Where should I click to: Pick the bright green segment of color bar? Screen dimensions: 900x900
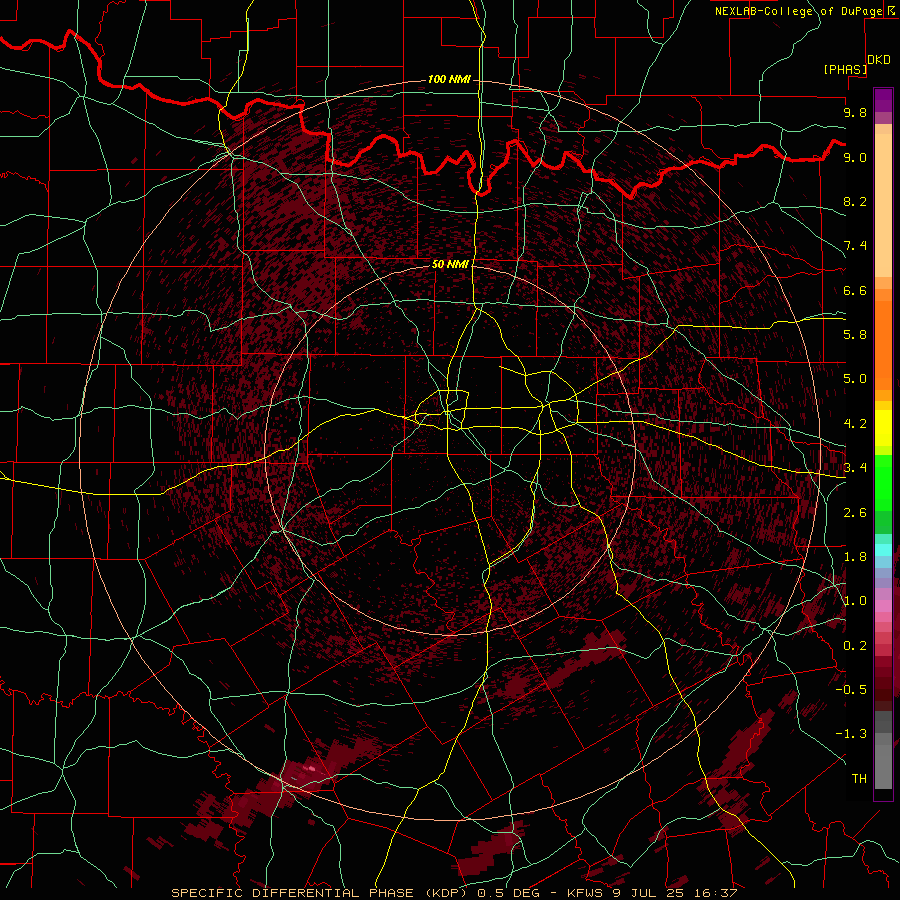(883, 482)
